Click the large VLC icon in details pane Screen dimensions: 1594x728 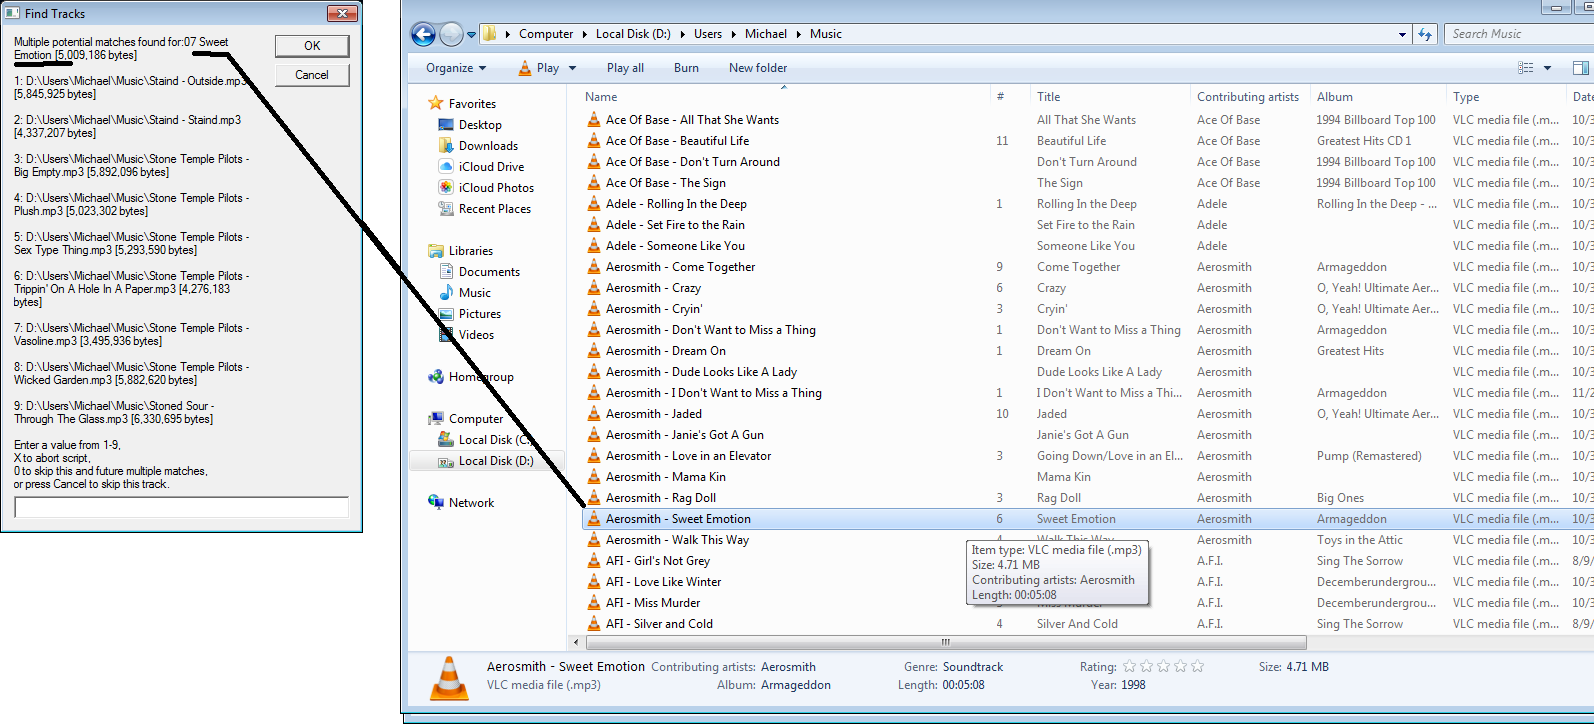(x=449, y=678)
